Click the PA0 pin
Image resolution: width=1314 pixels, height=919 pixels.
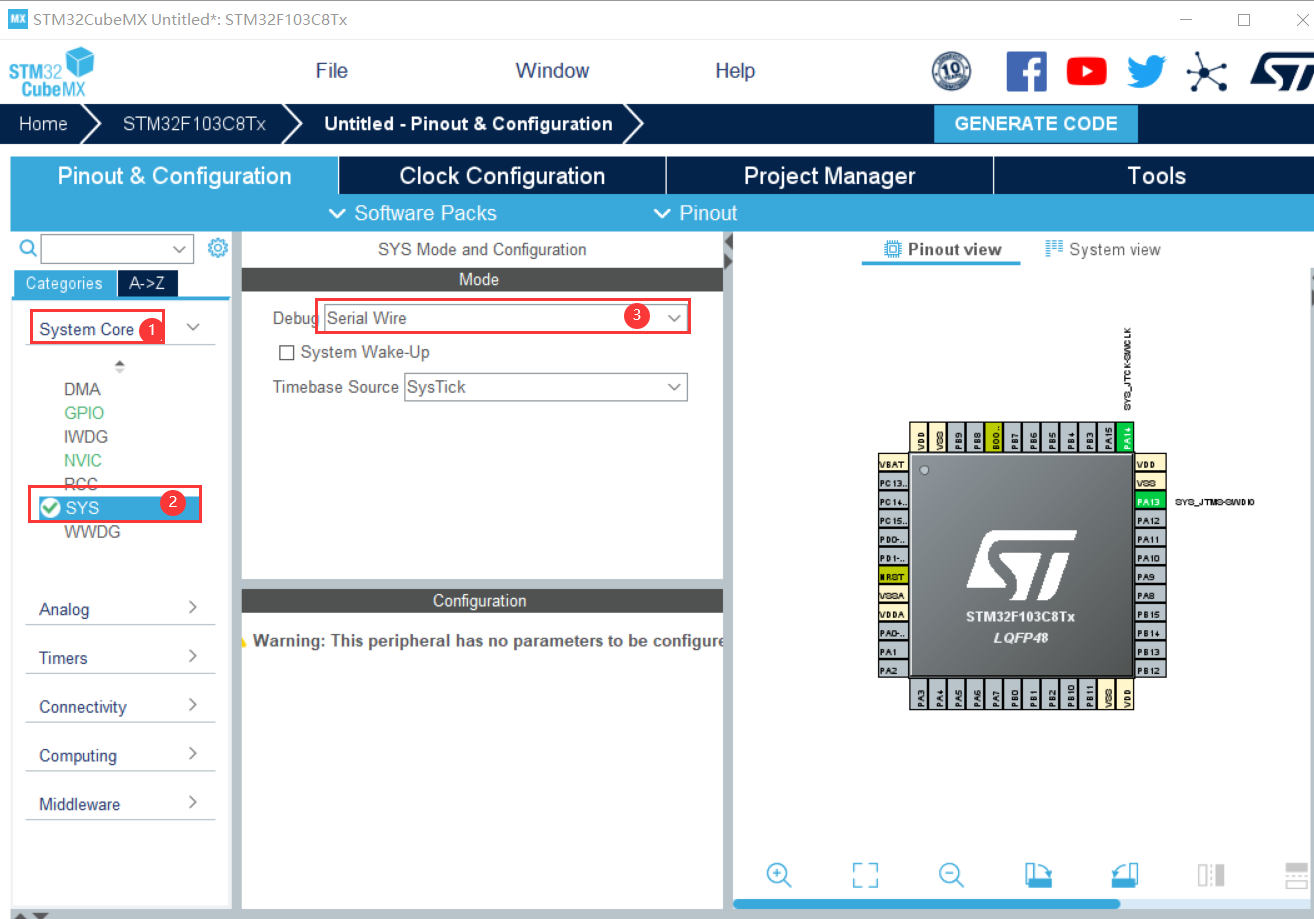(893, 633)
